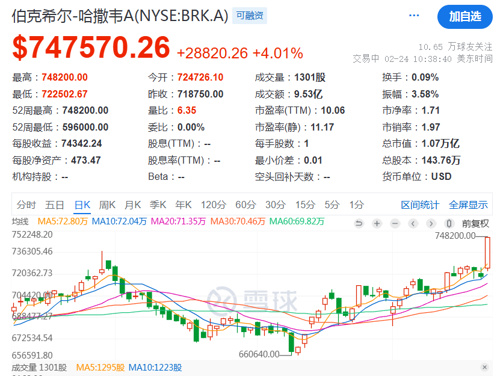Click the candlestick style icon beside 前复权
Image resolution: width=500 pixels, height=376 pixels.
[449, 223]
